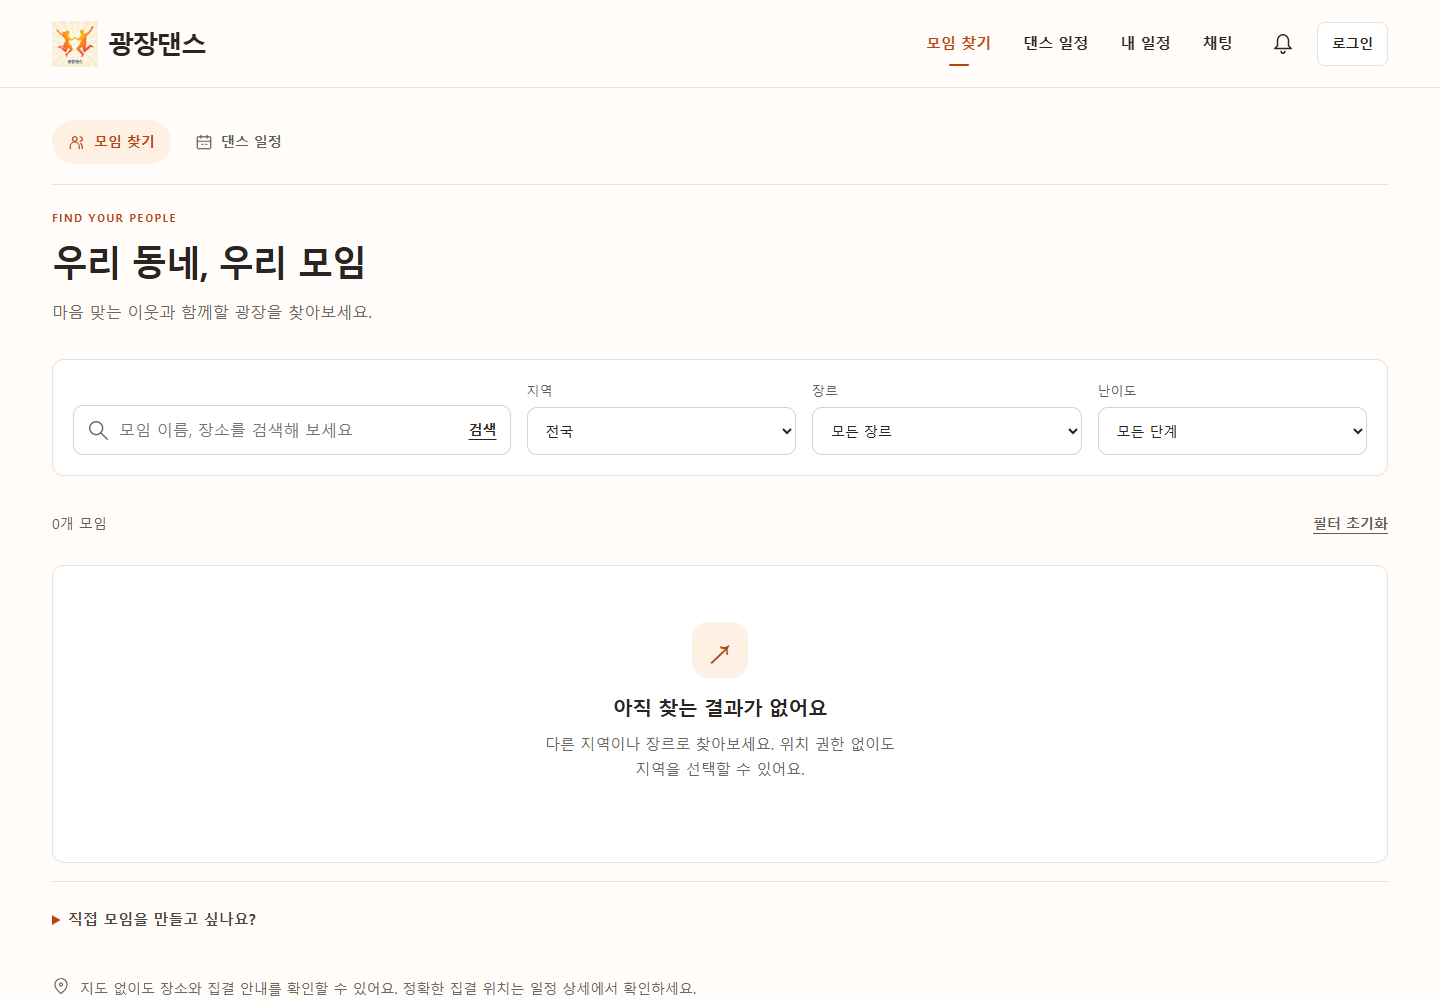Click the 광장댄스 site title
This screenshot has width=1440, height=1000.
pos(157,44)
